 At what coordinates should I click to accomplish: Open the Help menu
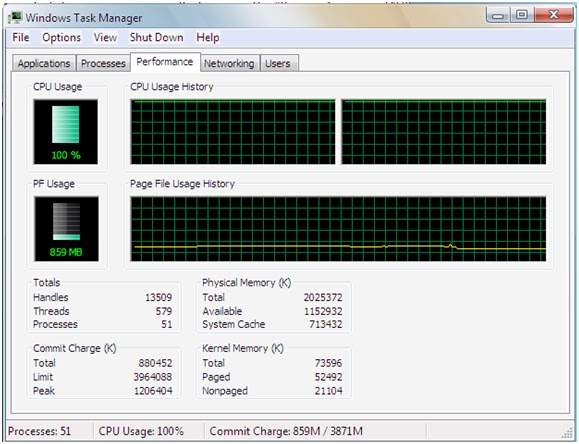pos(208,37)
